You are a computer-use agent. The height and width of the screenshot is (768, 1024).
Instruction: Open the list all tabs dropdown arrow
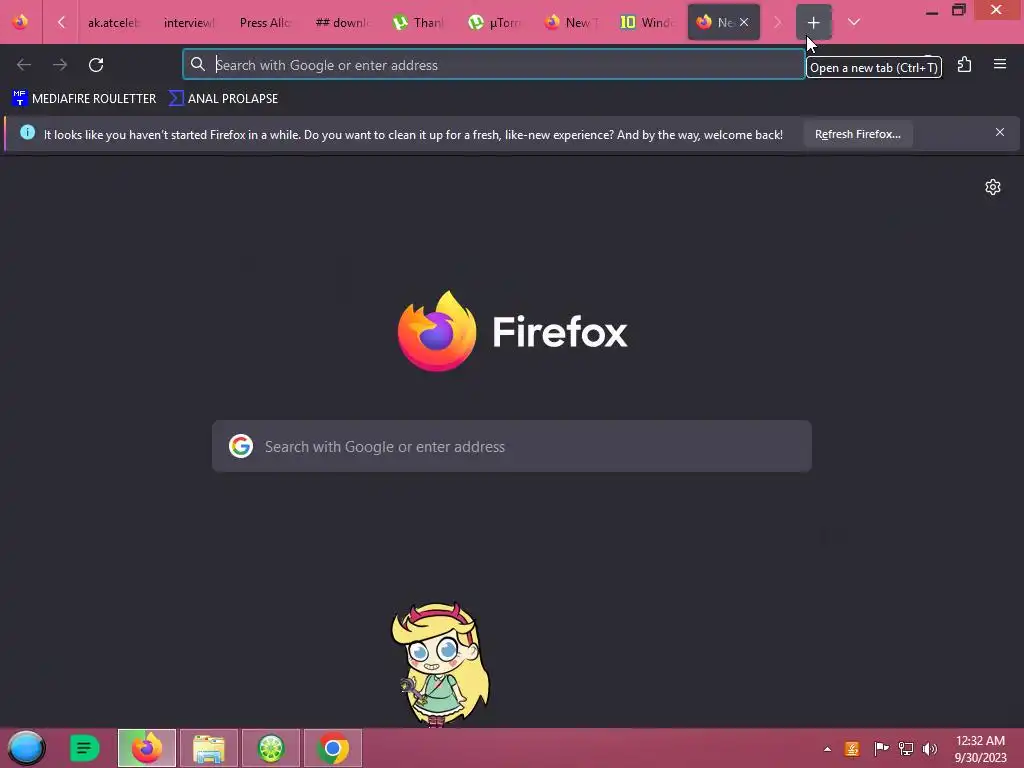pos(854,22)
